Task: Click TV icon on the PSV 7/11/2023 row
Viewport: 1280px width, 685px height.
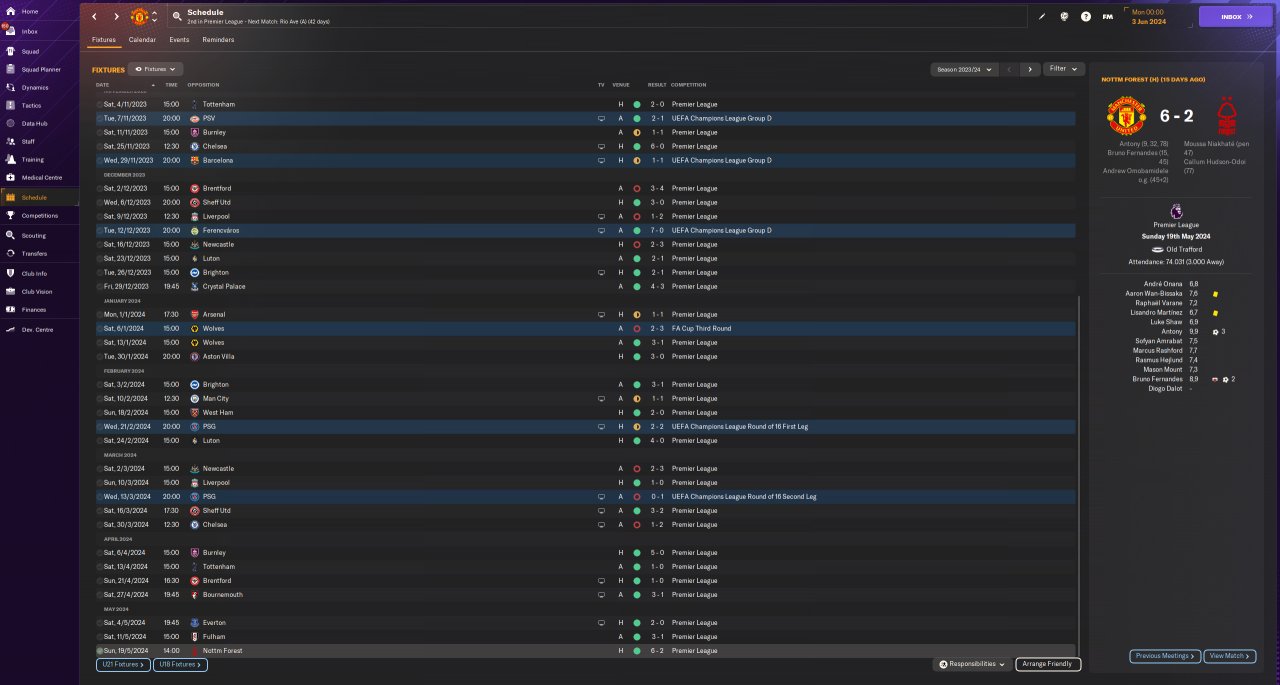Action: click(x=601, y=118)
